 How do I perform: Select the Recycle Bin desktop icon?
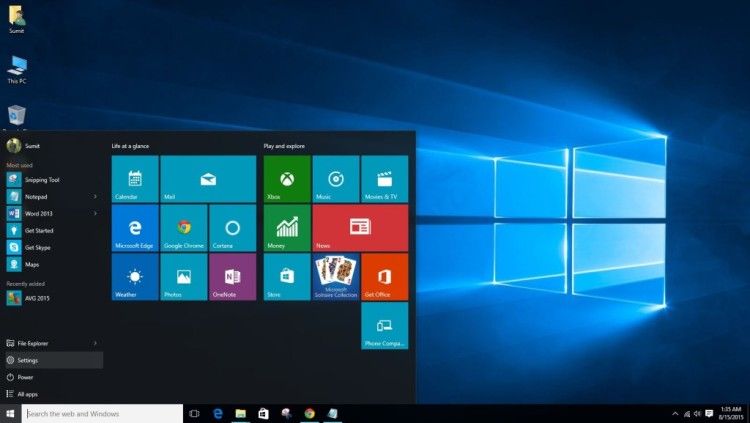[17, 118]
